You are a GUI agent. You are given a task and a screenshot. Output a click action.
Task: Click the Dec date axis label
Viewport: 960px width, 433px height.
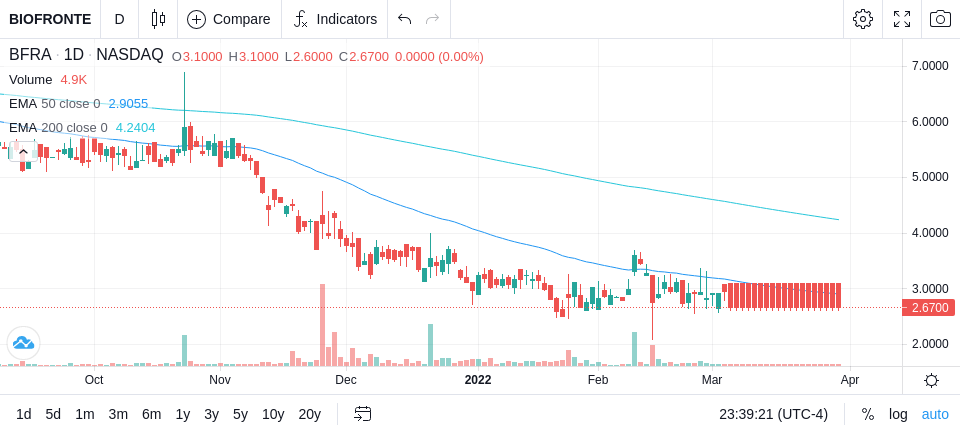point(346,380)
